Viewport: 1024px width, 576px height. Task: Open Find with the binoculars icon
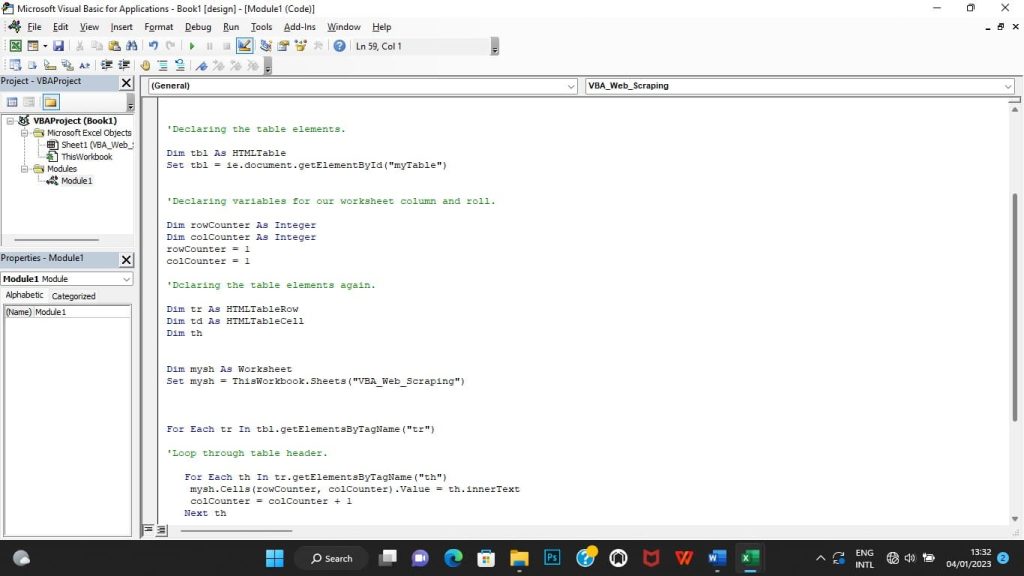(131, 46)
